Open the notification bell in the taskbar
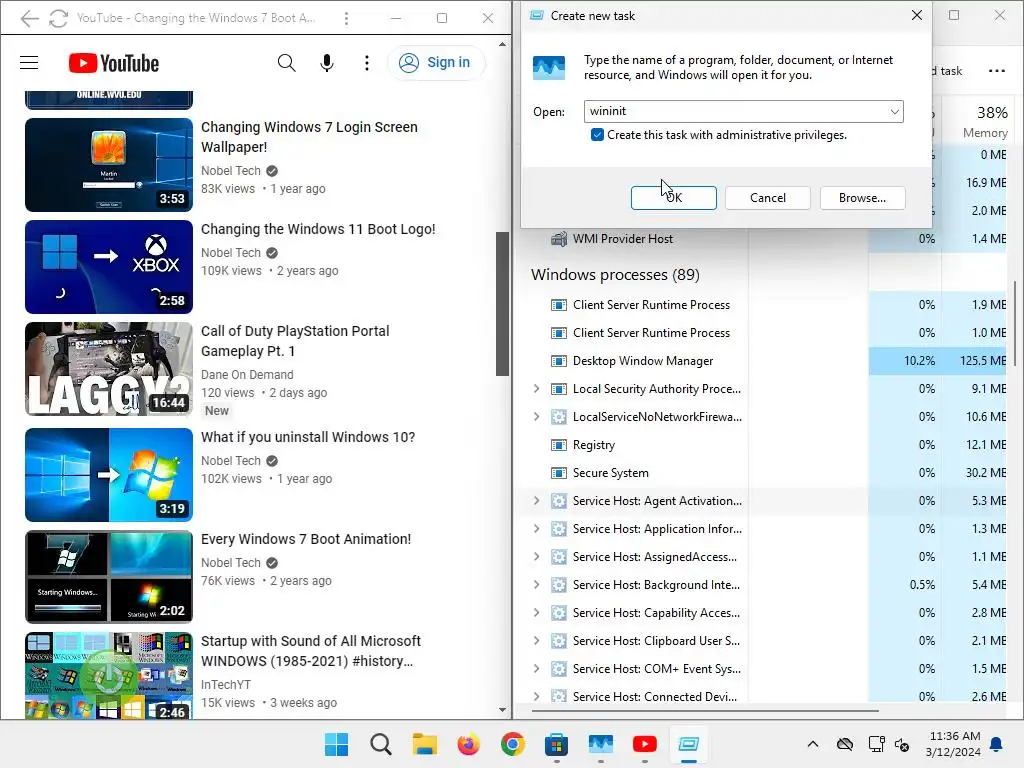The width and height of the screenshot is (1024, 768). pos(997,744)
